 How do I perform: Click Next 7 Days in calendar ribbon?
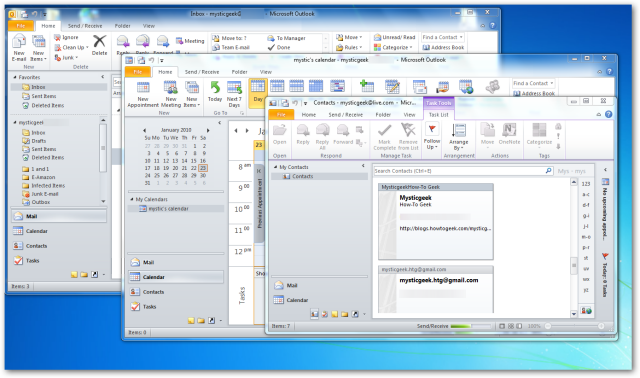[234, 94]
